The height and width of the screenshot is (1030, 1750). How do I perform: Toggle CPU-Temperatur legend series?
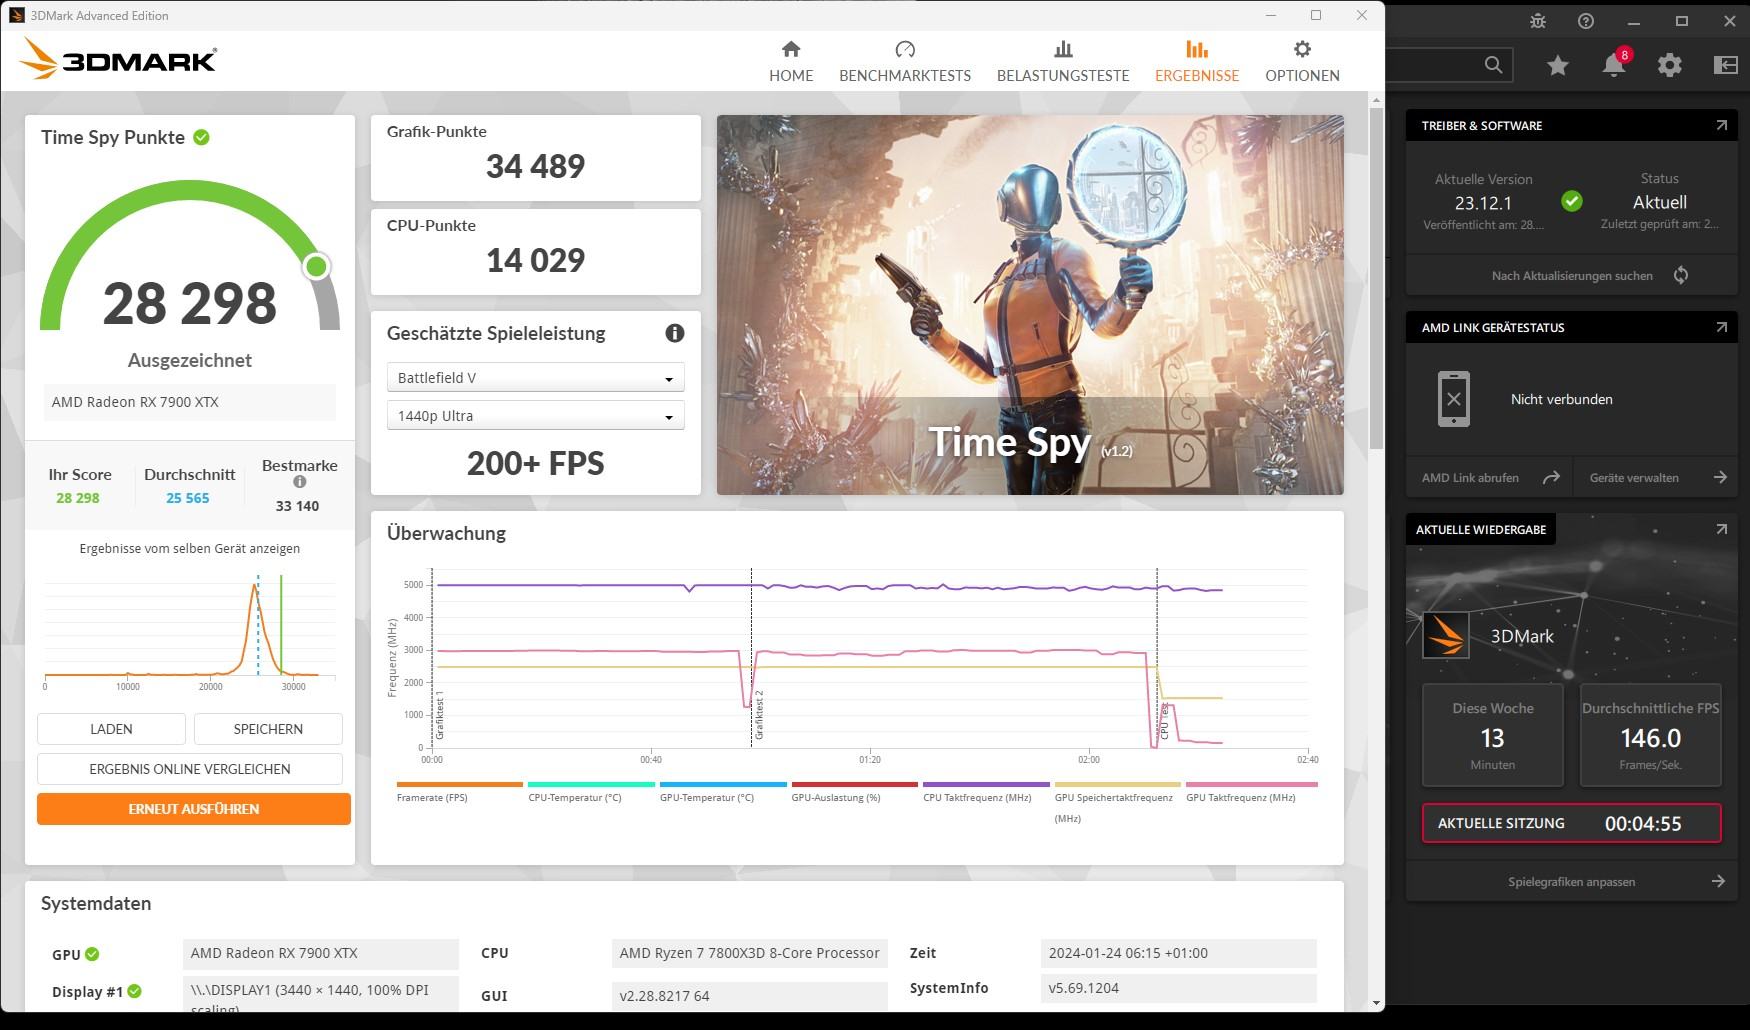point(591,792)
